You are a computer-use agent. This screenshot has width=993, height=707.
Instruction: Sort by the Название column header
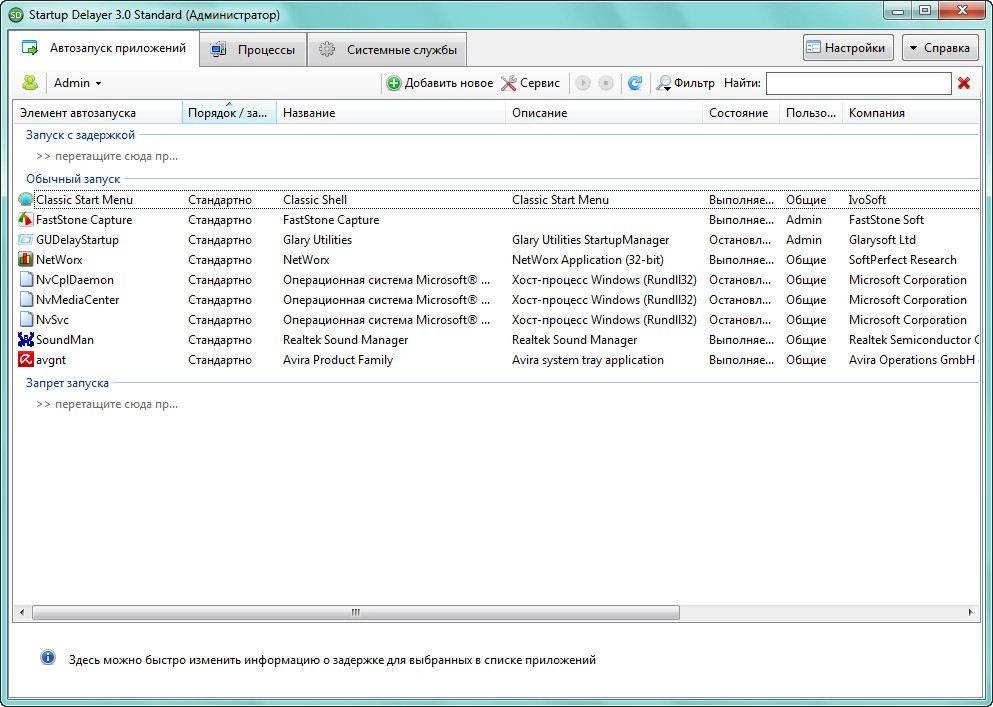pos(391,113)
